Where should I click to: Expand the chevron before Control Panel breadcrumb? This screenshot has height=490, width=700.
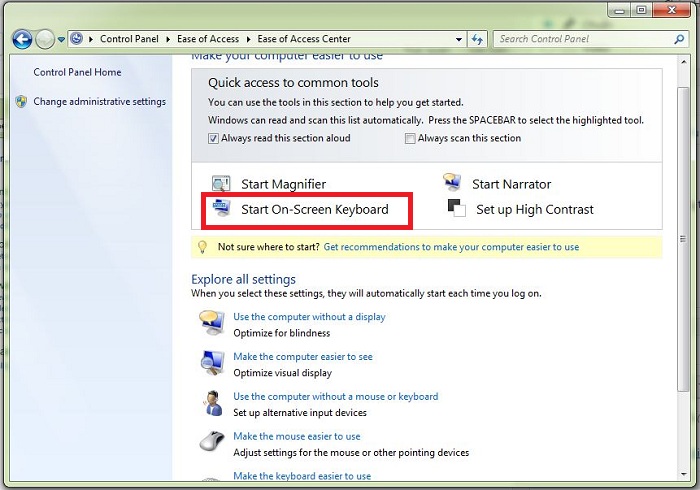pos(91,39)
